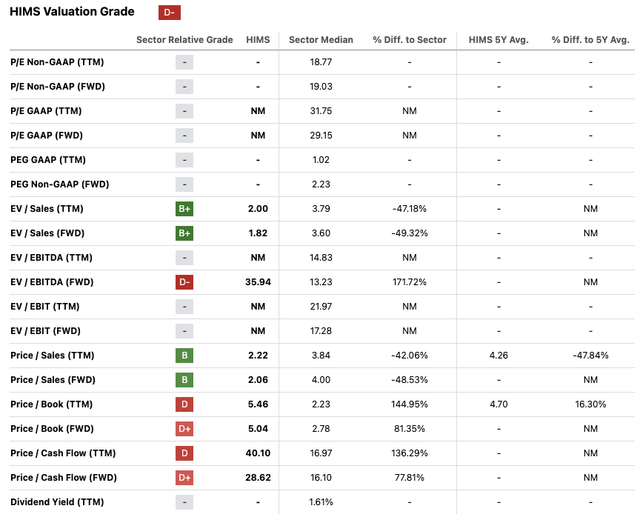Open the Price / Book (FWD) metric
Viewport: 640px width, 520px height.
[52, 429]
